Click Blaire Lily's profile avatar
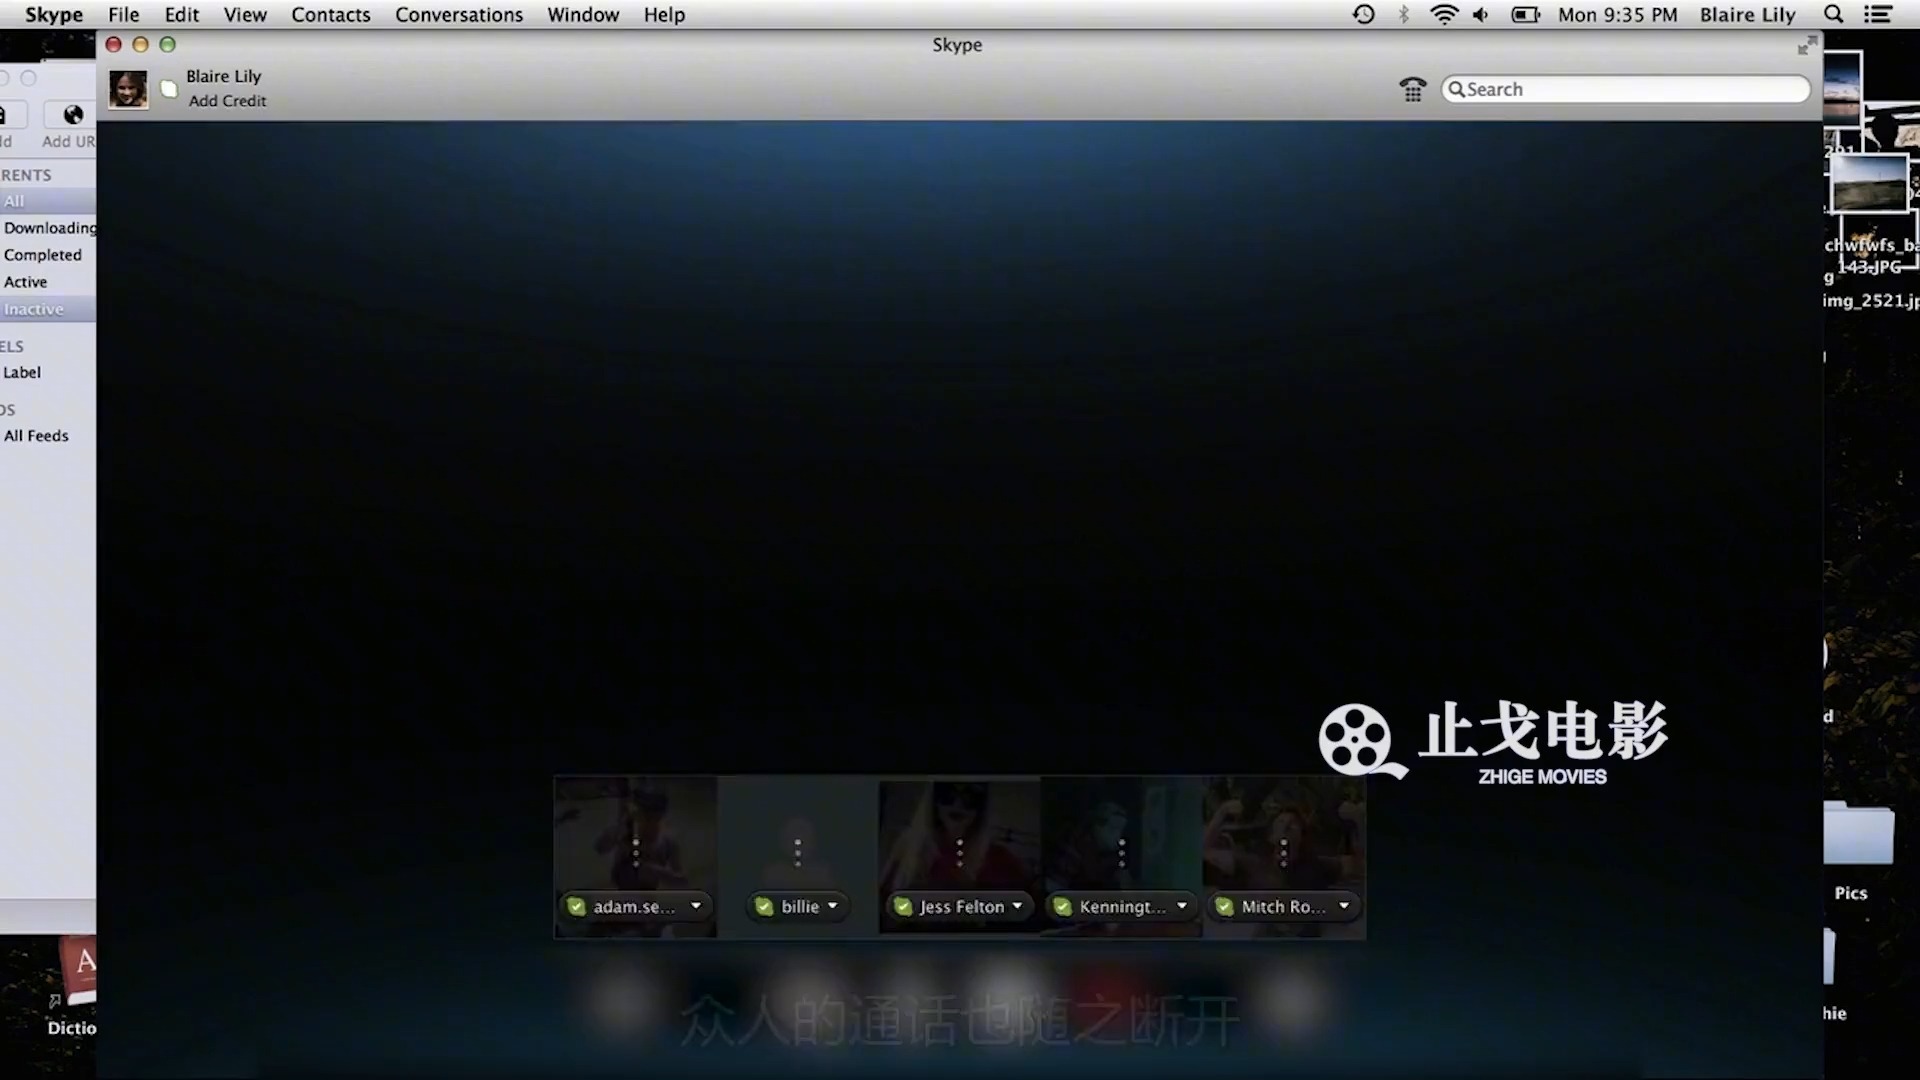1920x1080 pixels. 128,90
